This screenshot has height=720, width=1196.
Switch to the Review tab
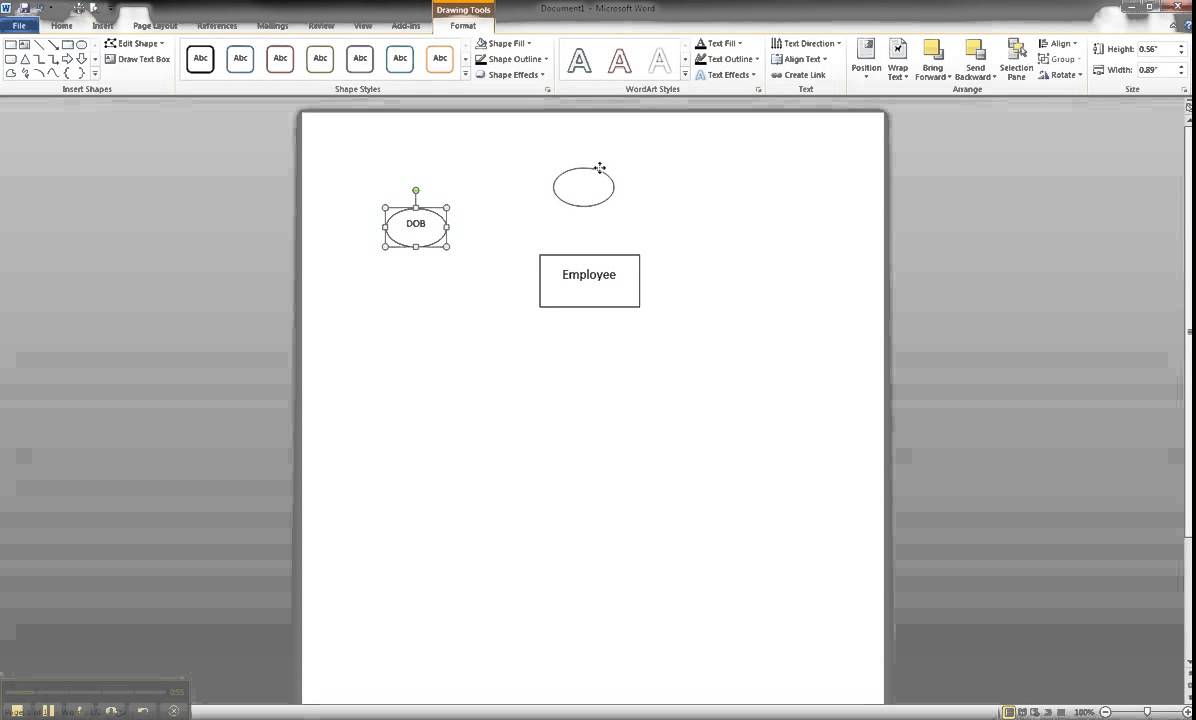[321, 25]
